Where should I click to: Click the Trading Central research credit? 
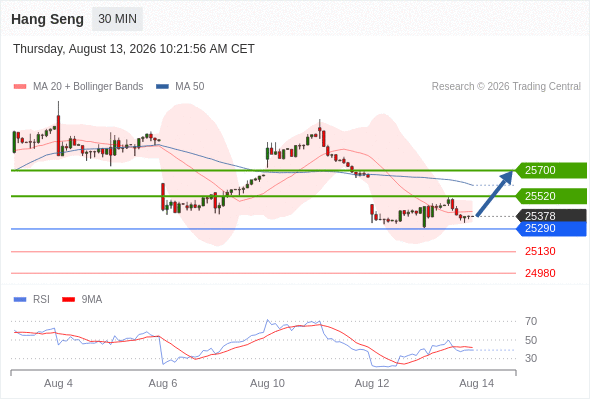coord(506,87)
